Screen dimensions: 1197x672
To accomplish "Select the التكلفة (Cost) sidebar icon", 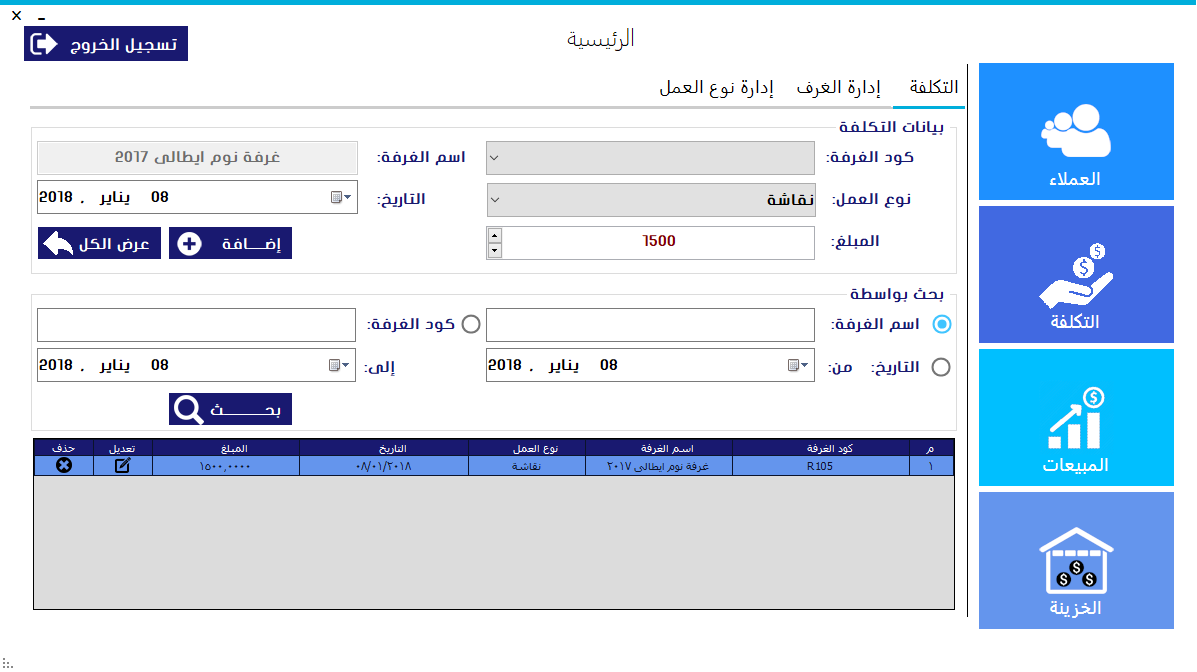I will 1076,274.
